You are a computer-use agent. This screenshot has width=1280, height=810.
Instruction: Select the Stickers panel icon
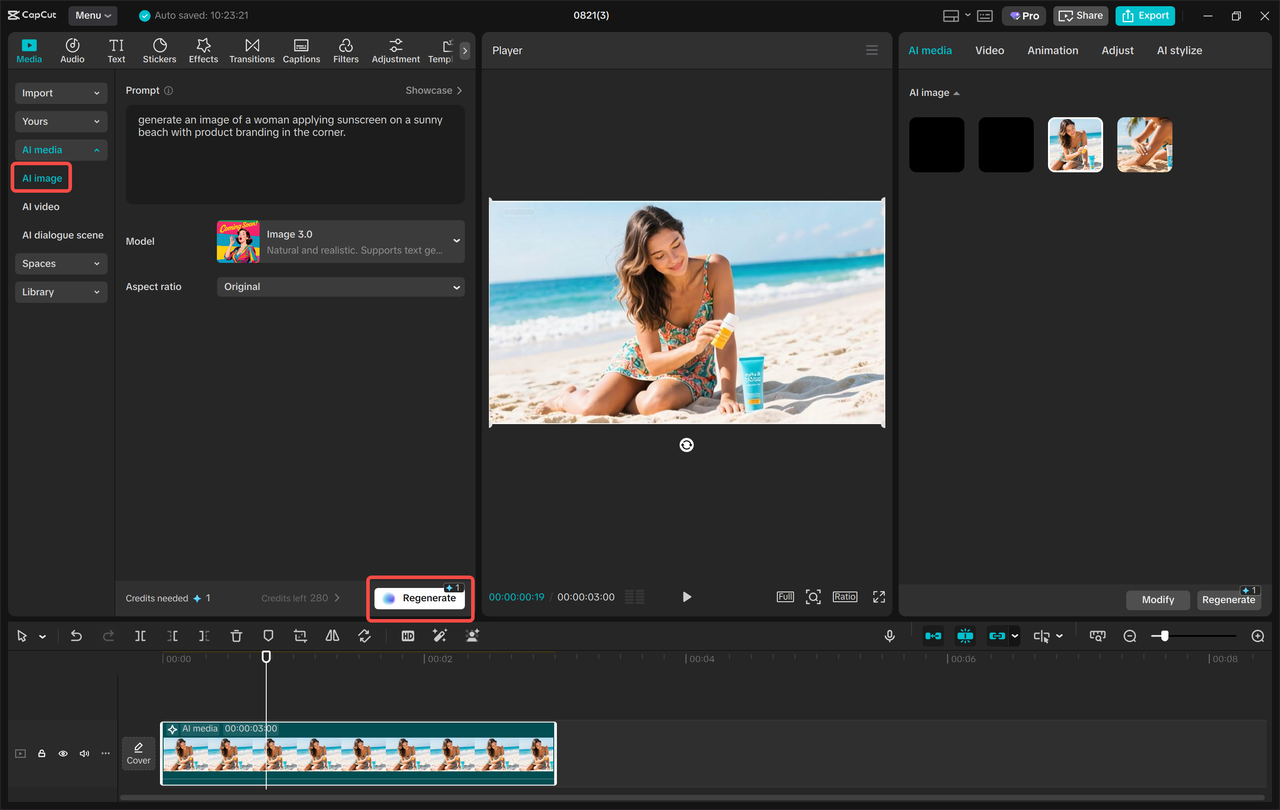(159, 50)
